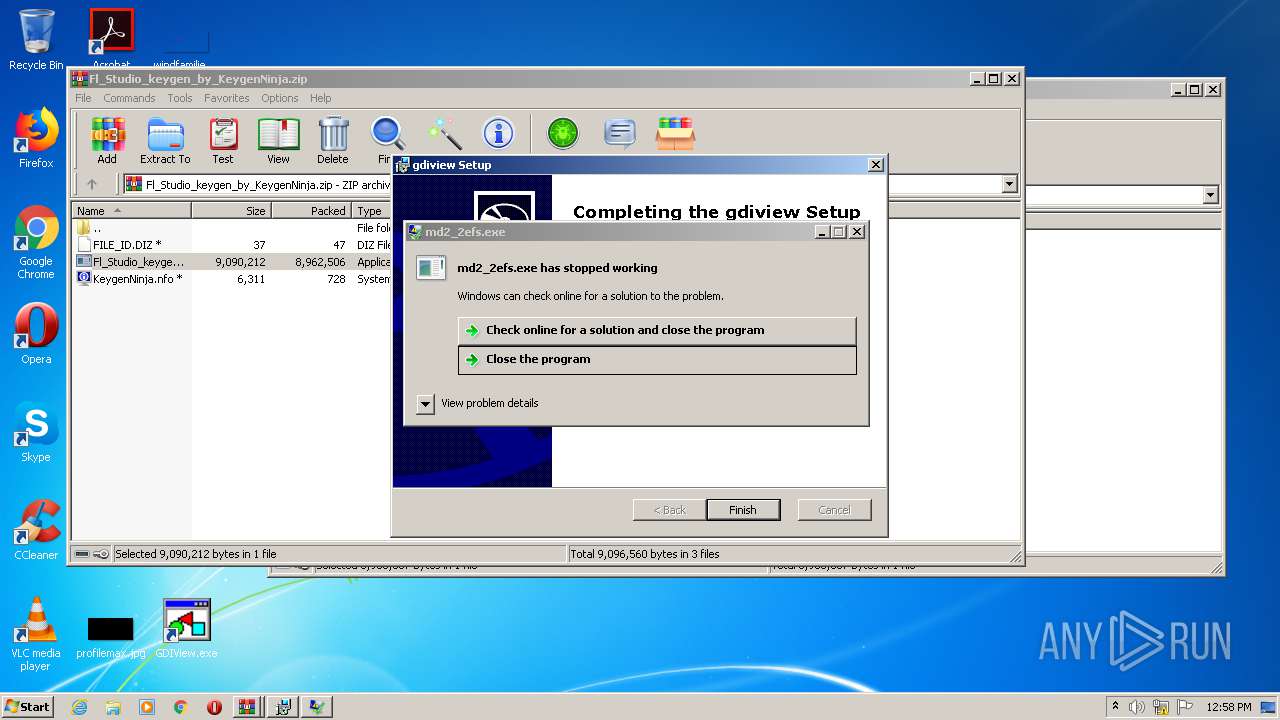This screenshot has height=720, width=1280.
Task: Sort file list by Packed column
Action: coord(311,211)
